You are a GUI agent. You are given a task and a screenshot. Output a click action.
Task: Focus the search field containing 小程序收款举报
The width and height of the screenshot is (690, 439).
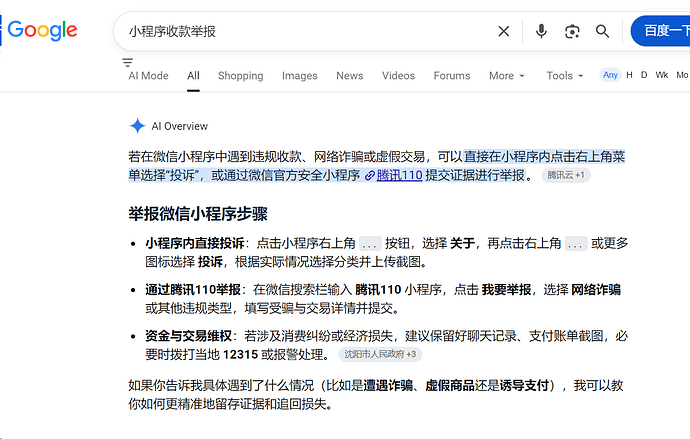(308, 31)
